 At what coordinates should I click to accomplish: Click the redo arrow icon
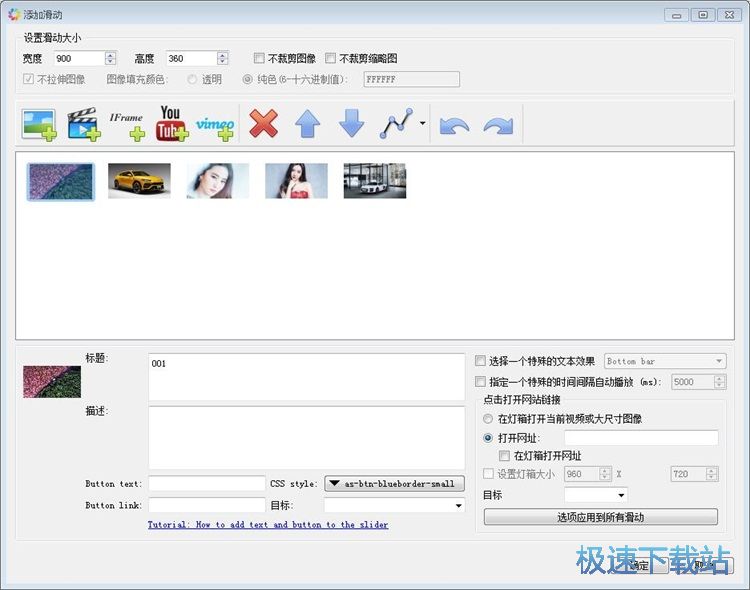(497, 124)
